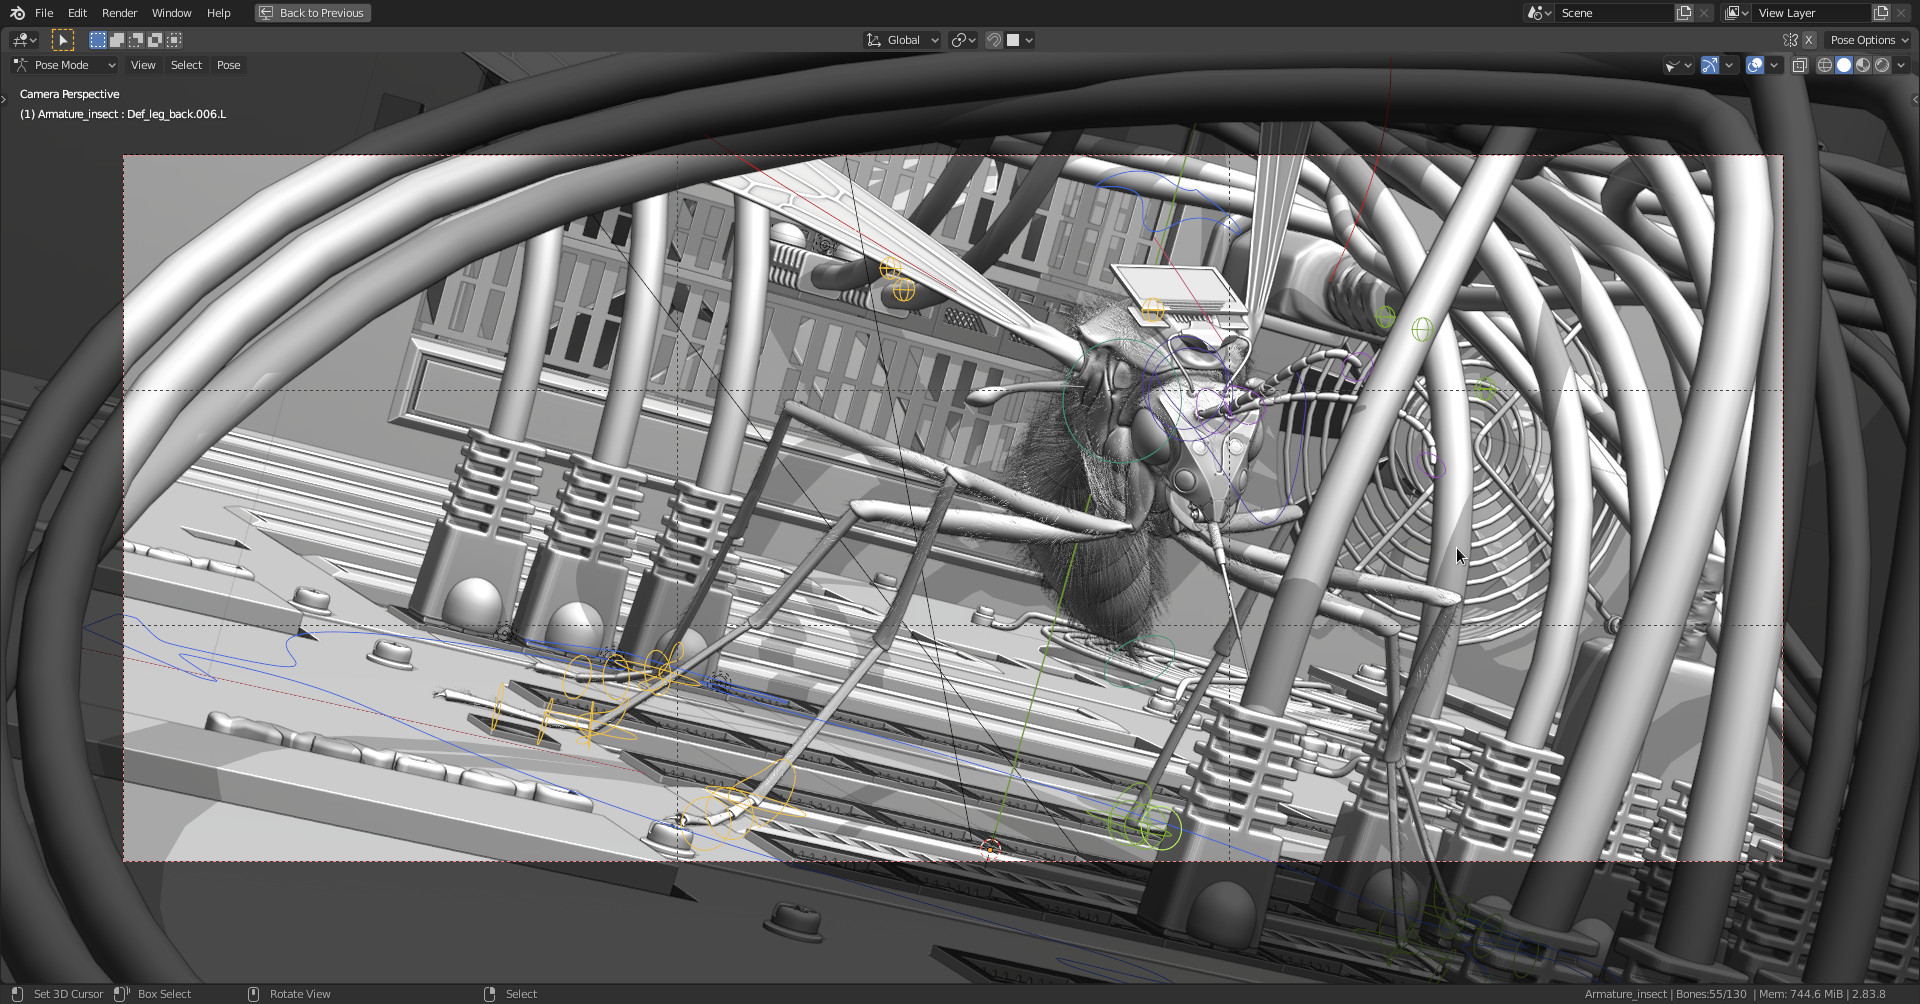Add a new View Layer

pos(1881,13)
